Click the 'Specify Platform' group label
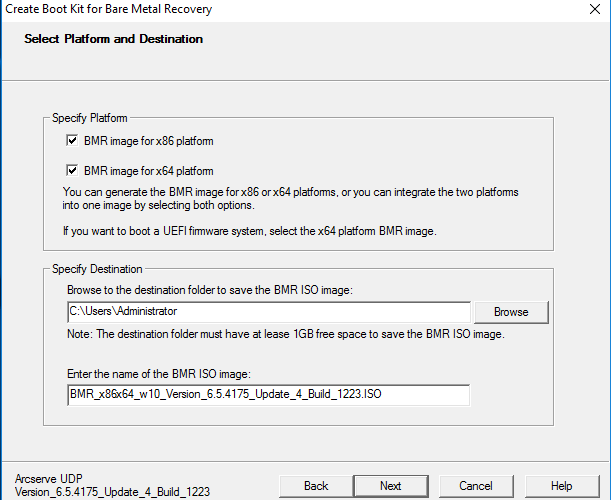Viewport: 611px width, 500px height. 90,118
